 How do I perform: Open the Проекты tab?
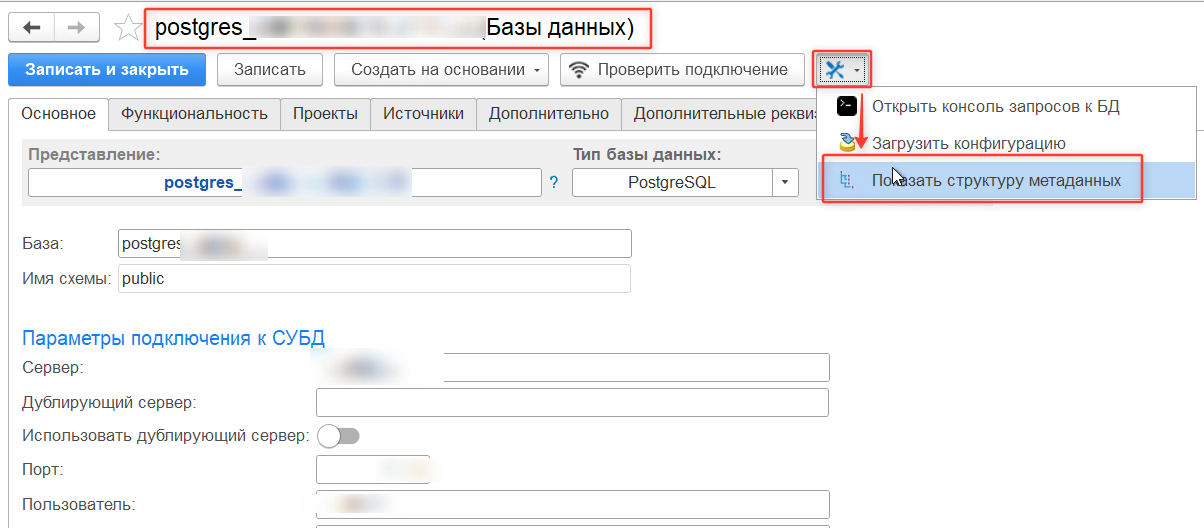click(x=325, y=114)
